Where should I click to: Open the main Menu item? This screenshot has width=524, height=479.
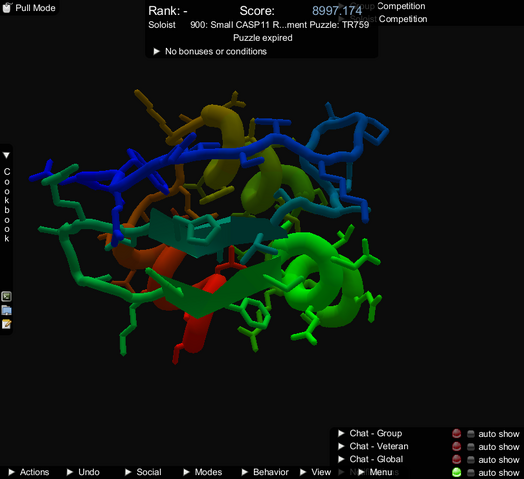(375, 472)
